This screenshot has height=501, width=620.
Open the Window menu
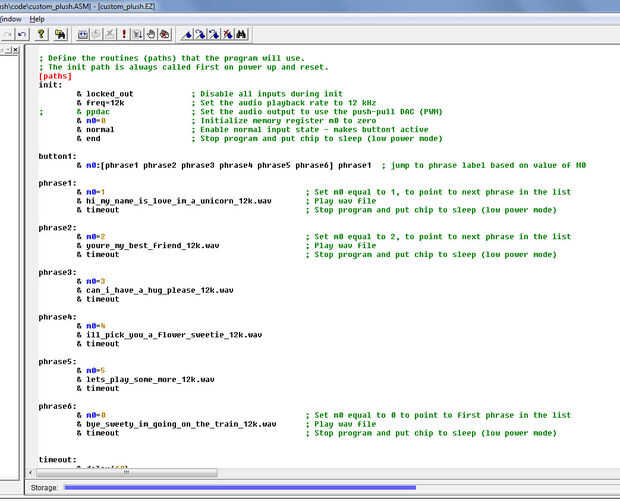(x=11, y=19)
